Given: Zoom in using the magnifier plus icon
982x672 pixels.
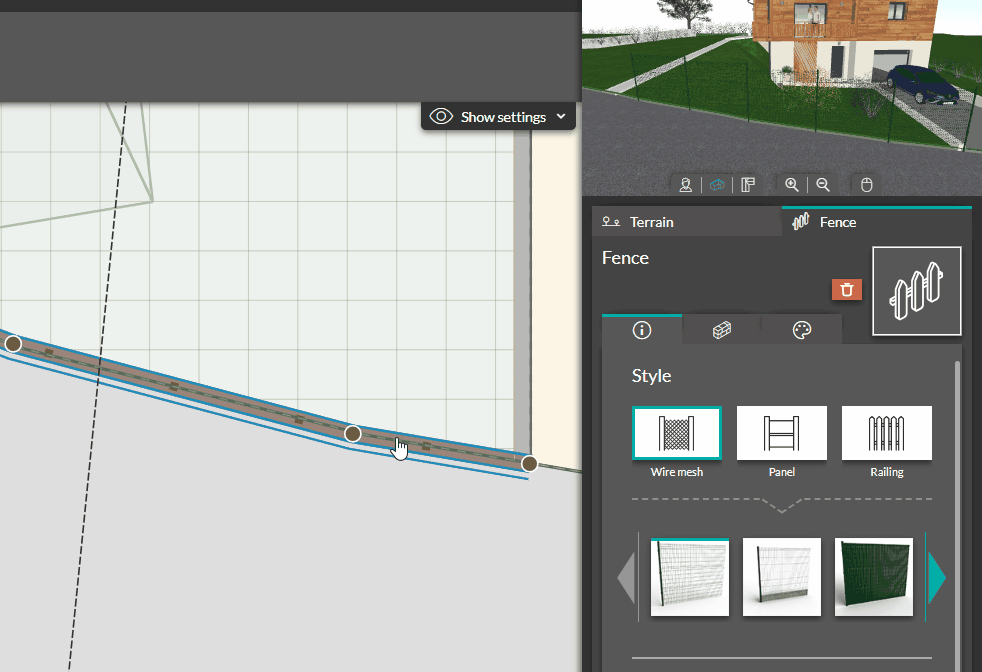Looking at the screenshot, I should (792, 184).
